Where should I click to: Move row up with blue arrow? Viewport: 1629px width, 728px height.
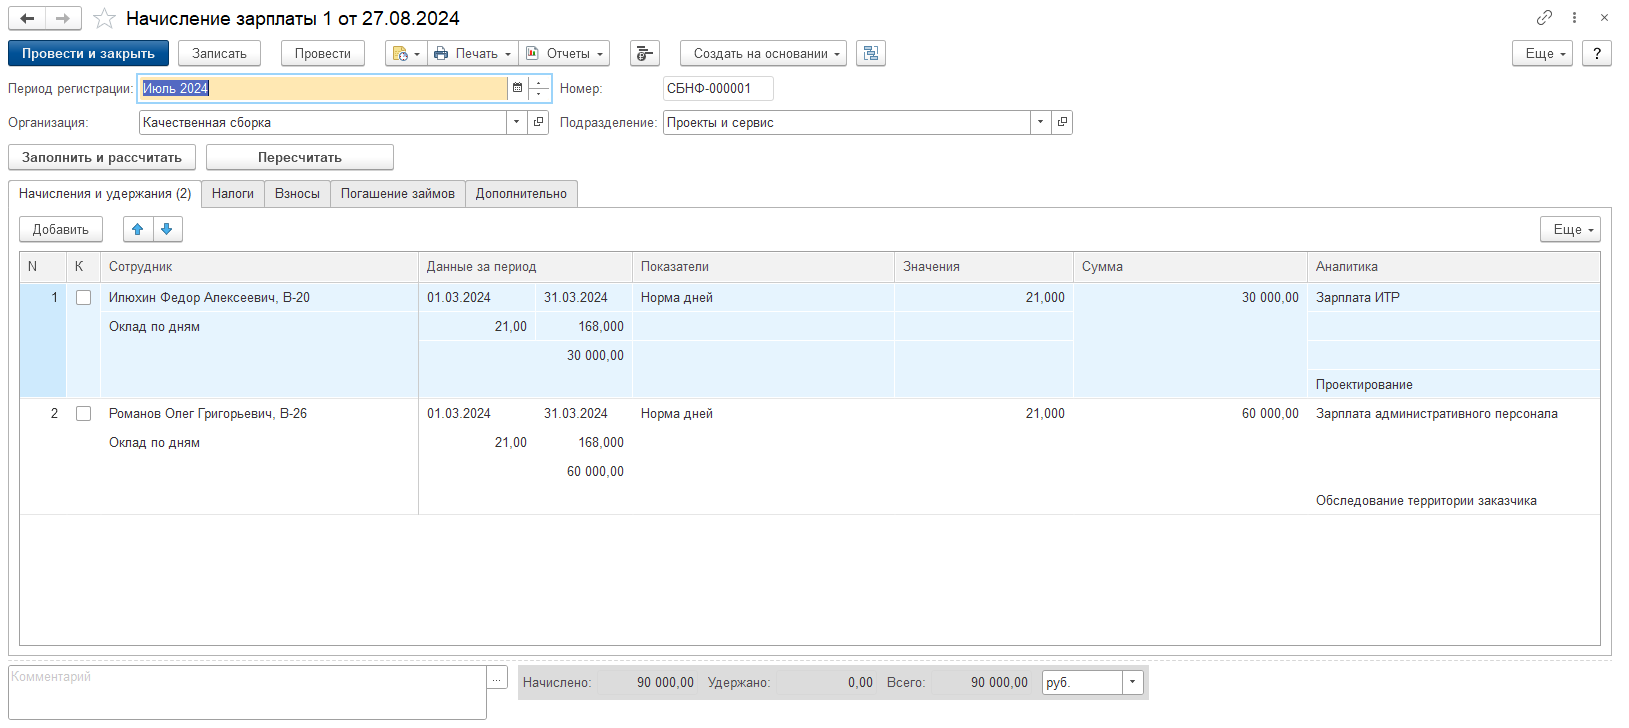coord(138,229)
